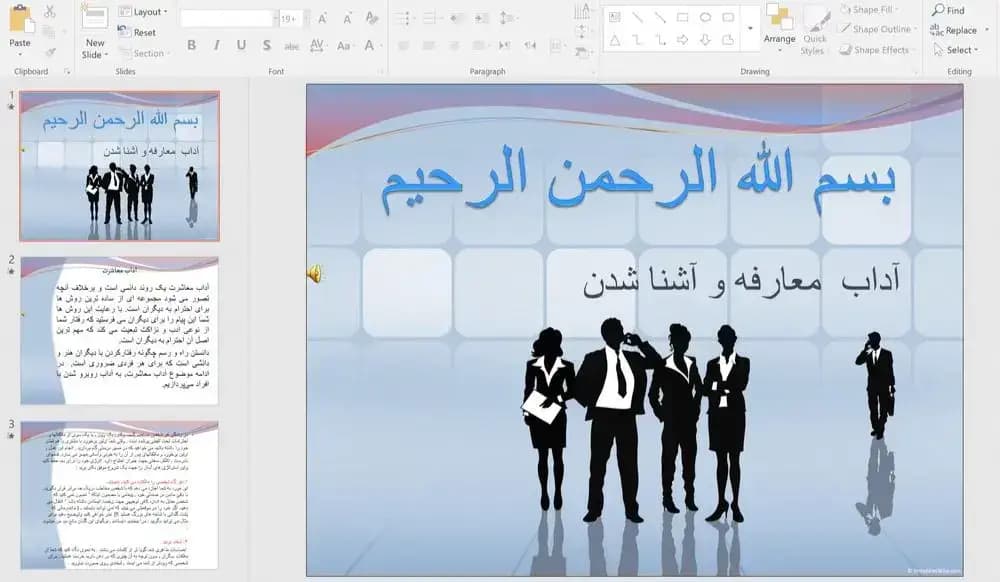Toggle Italic formatting
This screenshot has width=1000, height=582.
click(x=217, y=45)
